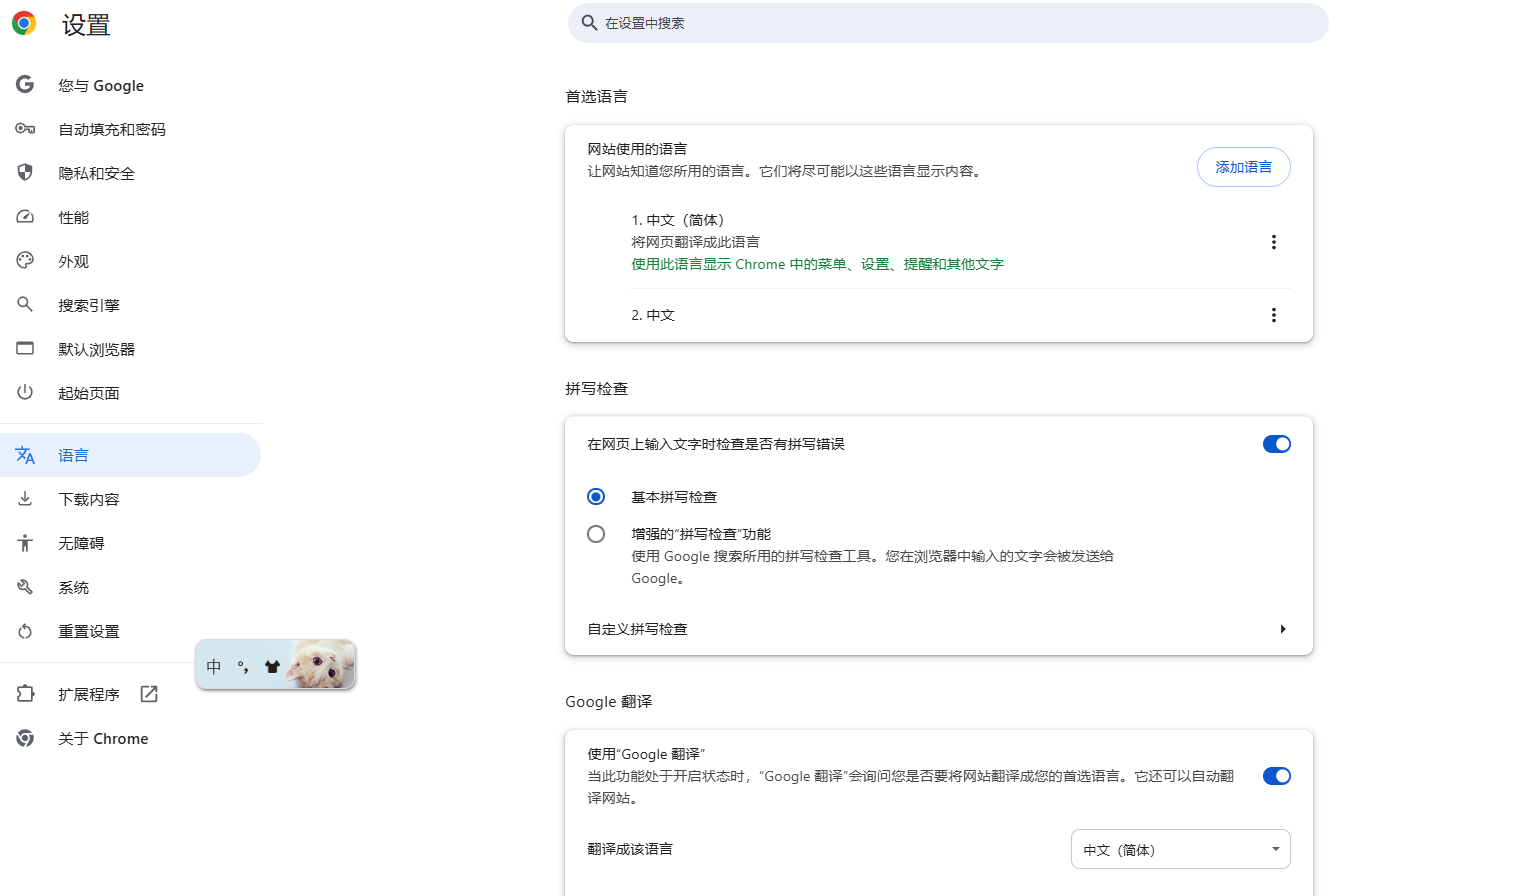This screenshot has width=1532, height=896.
Task: Click the shield icon for 隐私和安全
Action: 25,172
